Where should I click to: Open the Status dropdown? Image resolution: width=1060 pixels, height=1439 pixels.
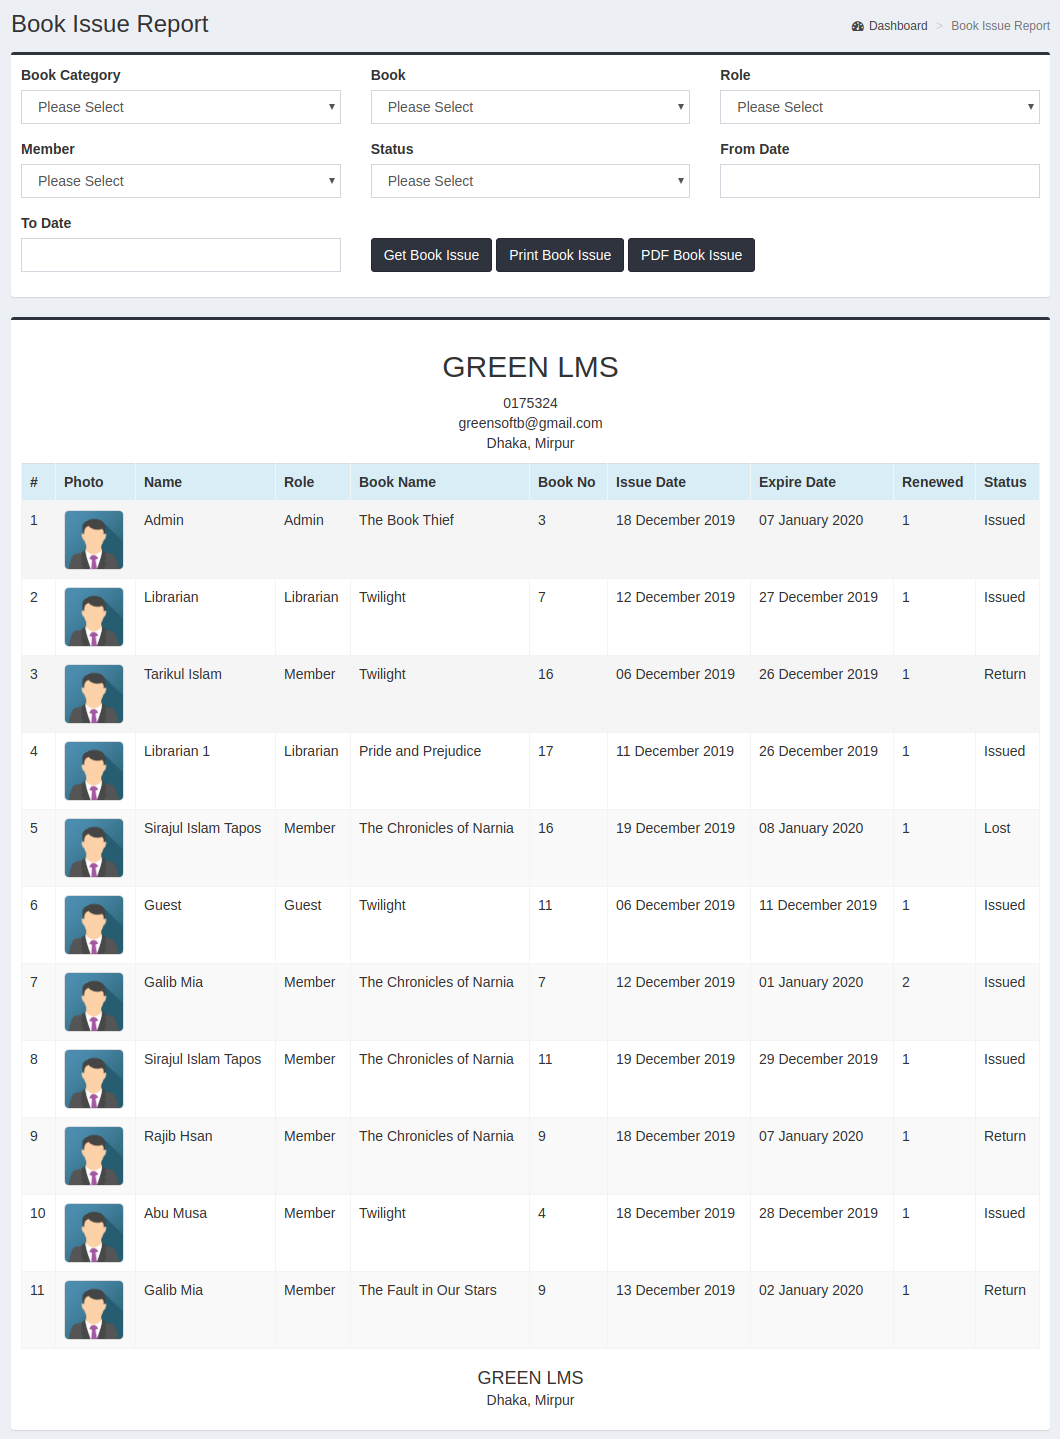pyautogui.click(x=530, y=181)
